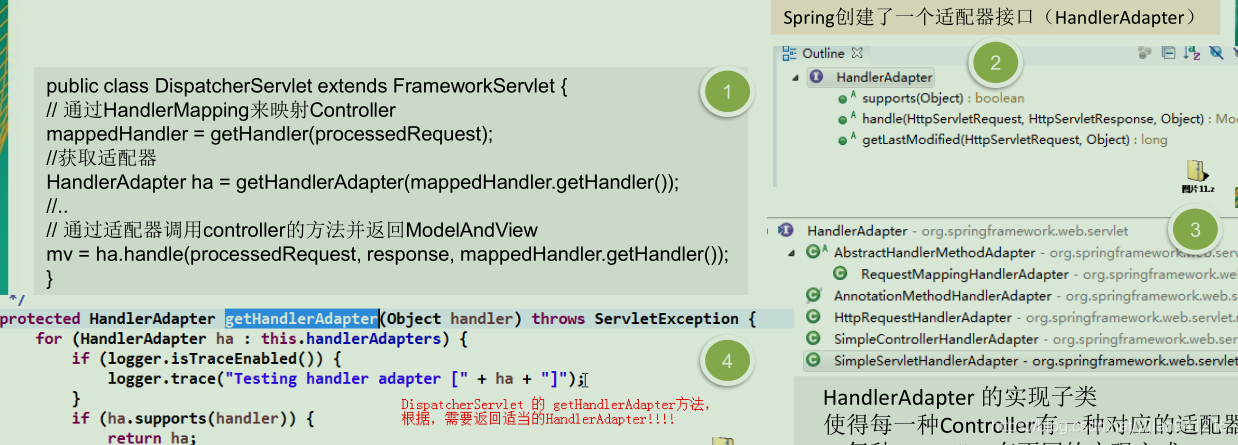Click red note 'DispatcherServlet 的 getHandlerAdapter方法'
Viewport: 1238px width, 445px height.
pos(555,405)
